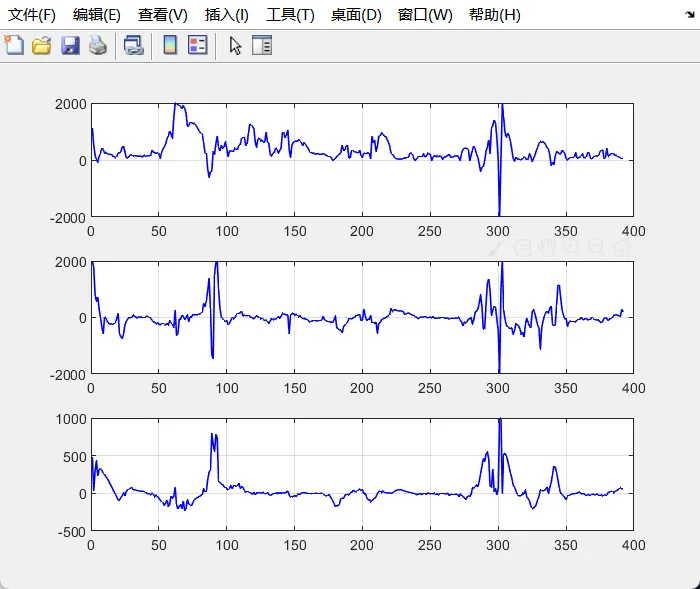Open the Property Inspector from the toolbar
This screenshot has height=589, width=700.
262,45
